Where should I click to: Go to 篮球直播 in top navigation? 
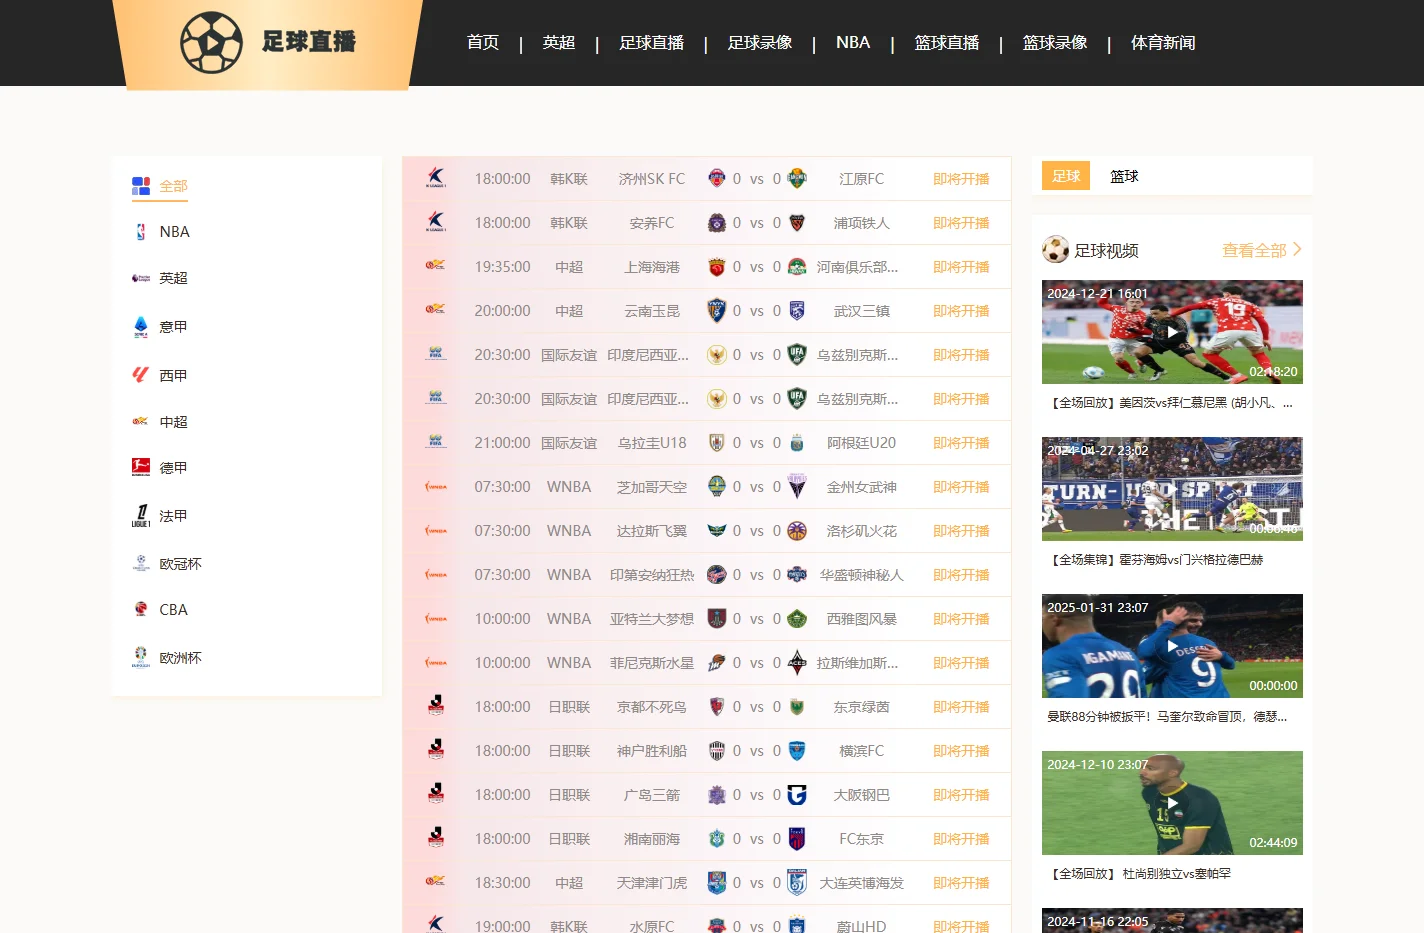click(x=947, y=43)
